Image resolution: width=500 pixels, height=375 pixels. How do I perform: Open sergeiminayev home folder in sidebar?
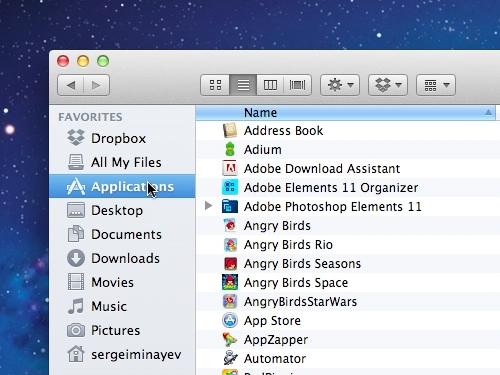point(122,354)
